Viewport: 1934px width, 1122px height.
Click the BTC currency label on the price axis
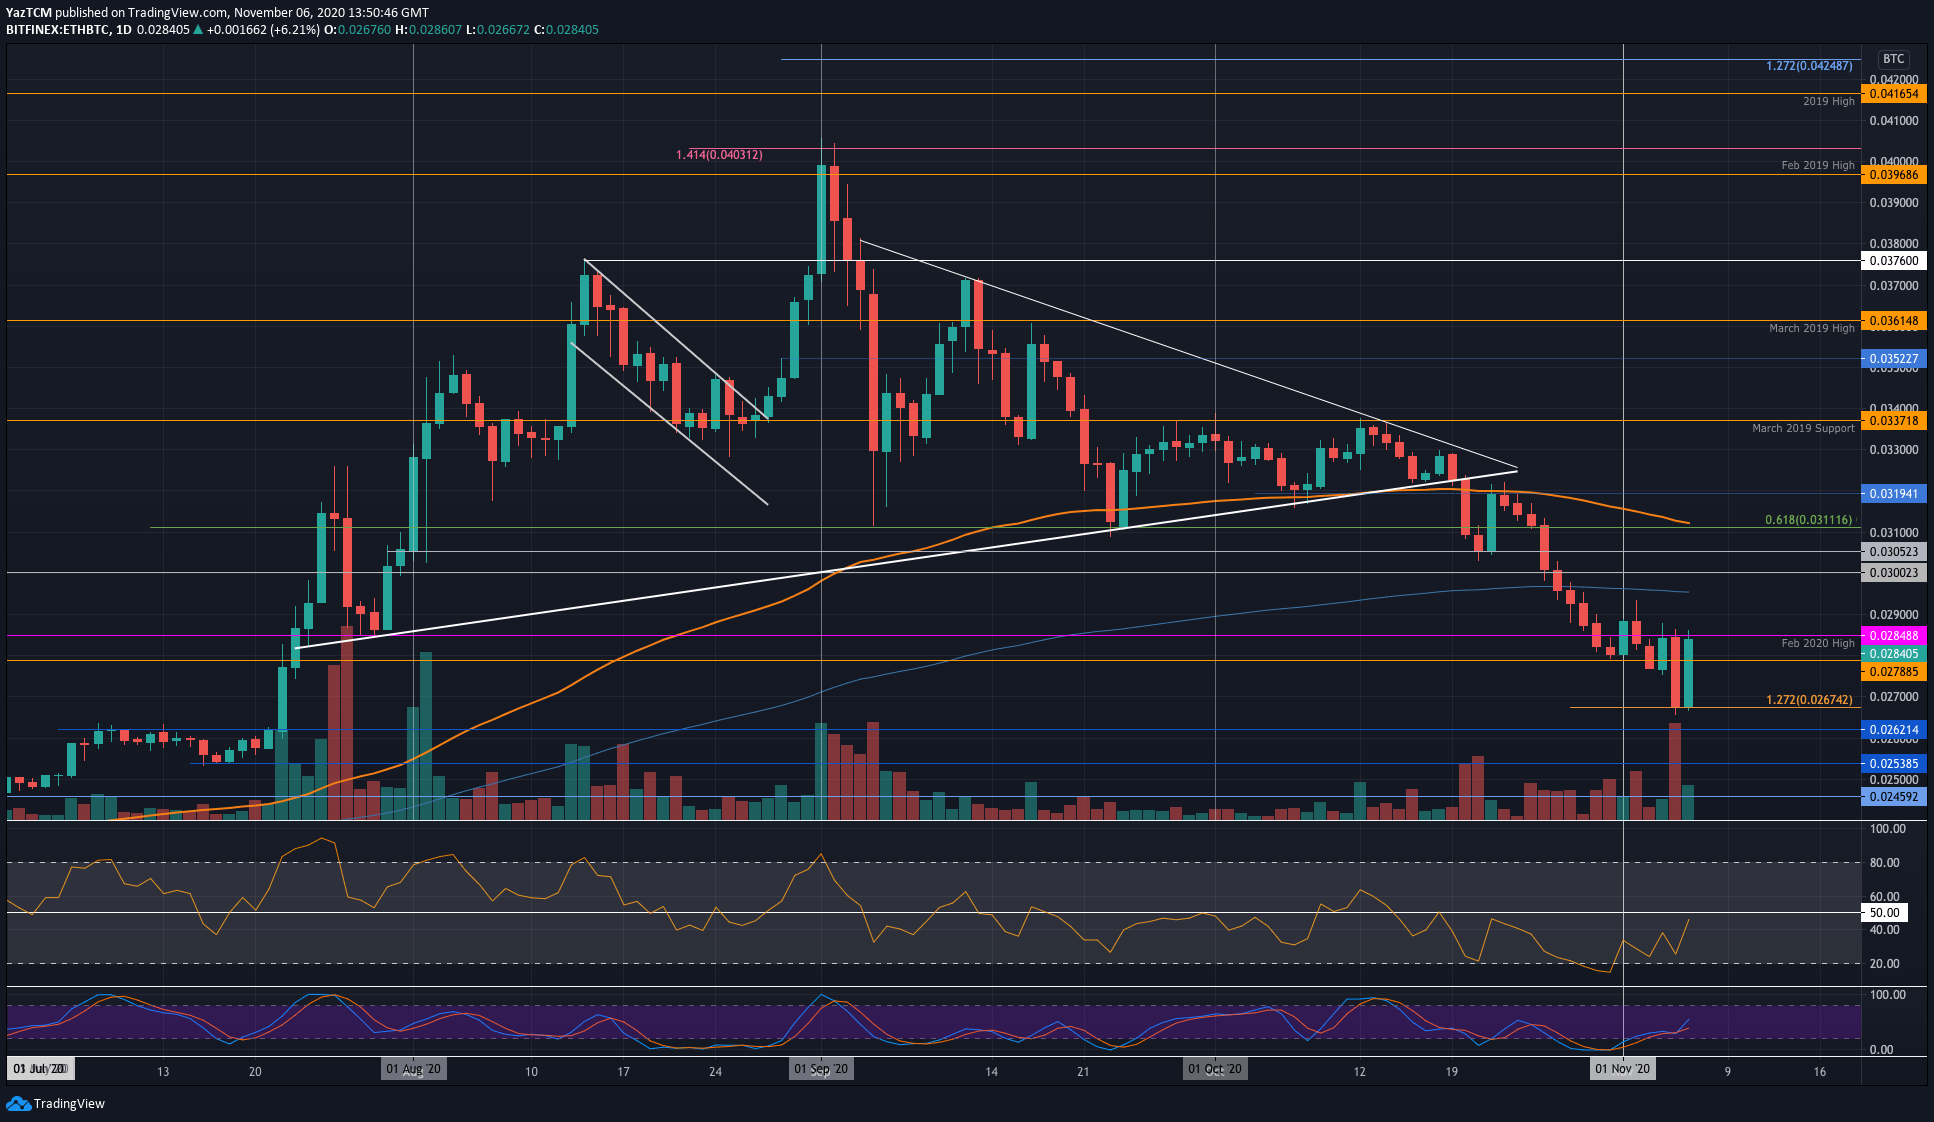[x=1893, y=59]
